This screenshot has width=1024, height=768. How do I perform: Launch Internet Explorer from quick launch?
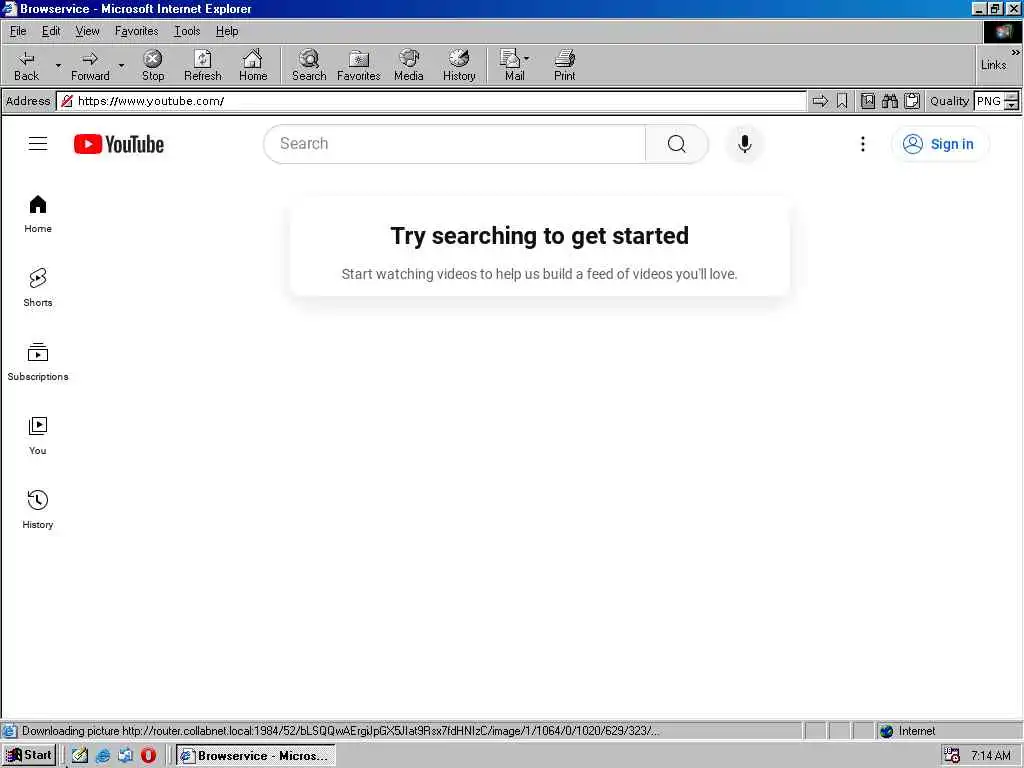tap(103, 756)
